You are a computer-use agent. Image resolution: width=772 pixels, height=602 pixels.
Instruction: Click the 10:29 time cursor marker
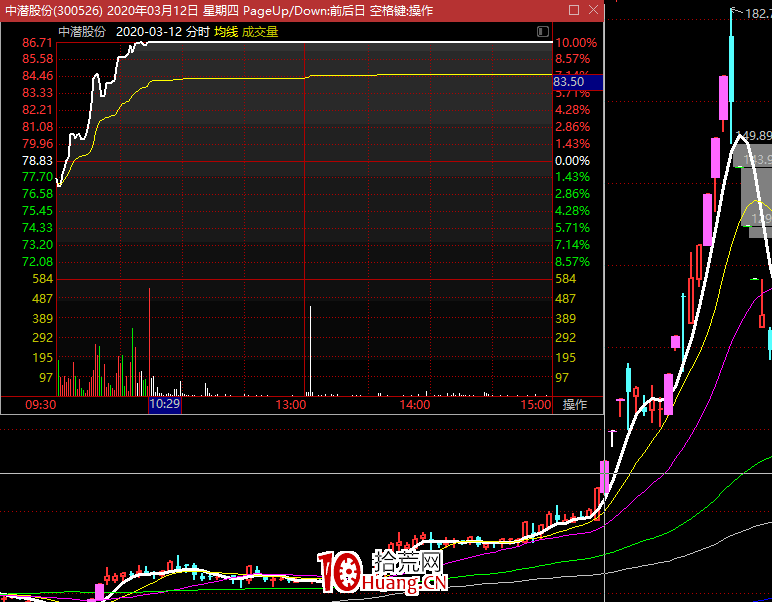pos(165,404)
